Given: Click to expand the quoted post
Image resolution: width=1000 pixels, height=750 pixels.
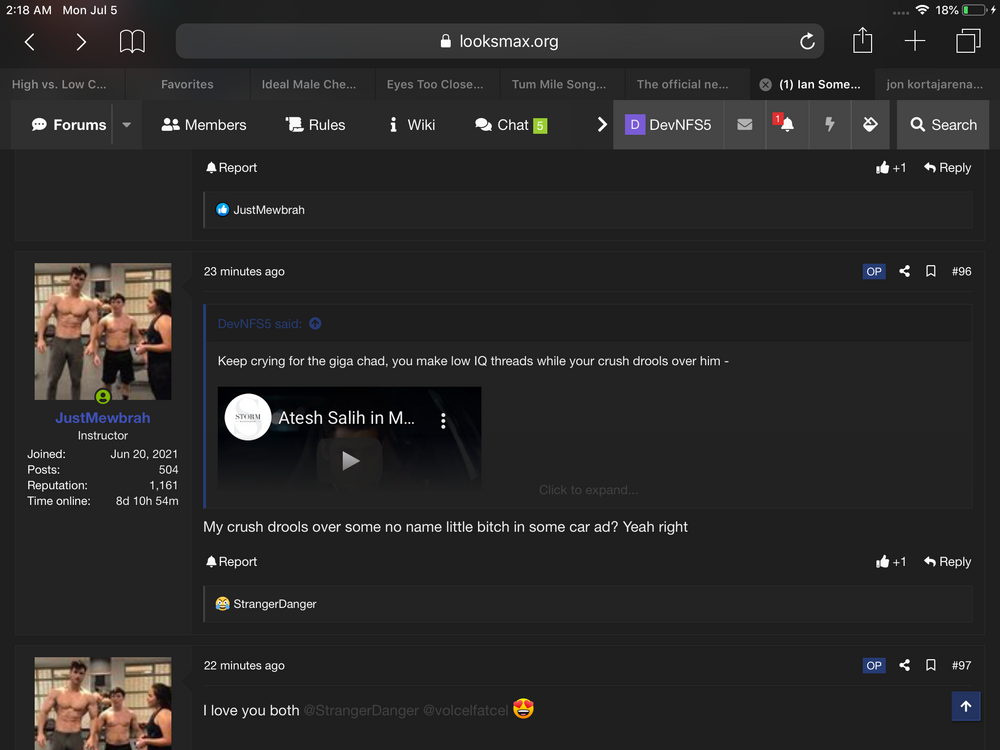Looking at the screenshot, I should coord(588,490).
